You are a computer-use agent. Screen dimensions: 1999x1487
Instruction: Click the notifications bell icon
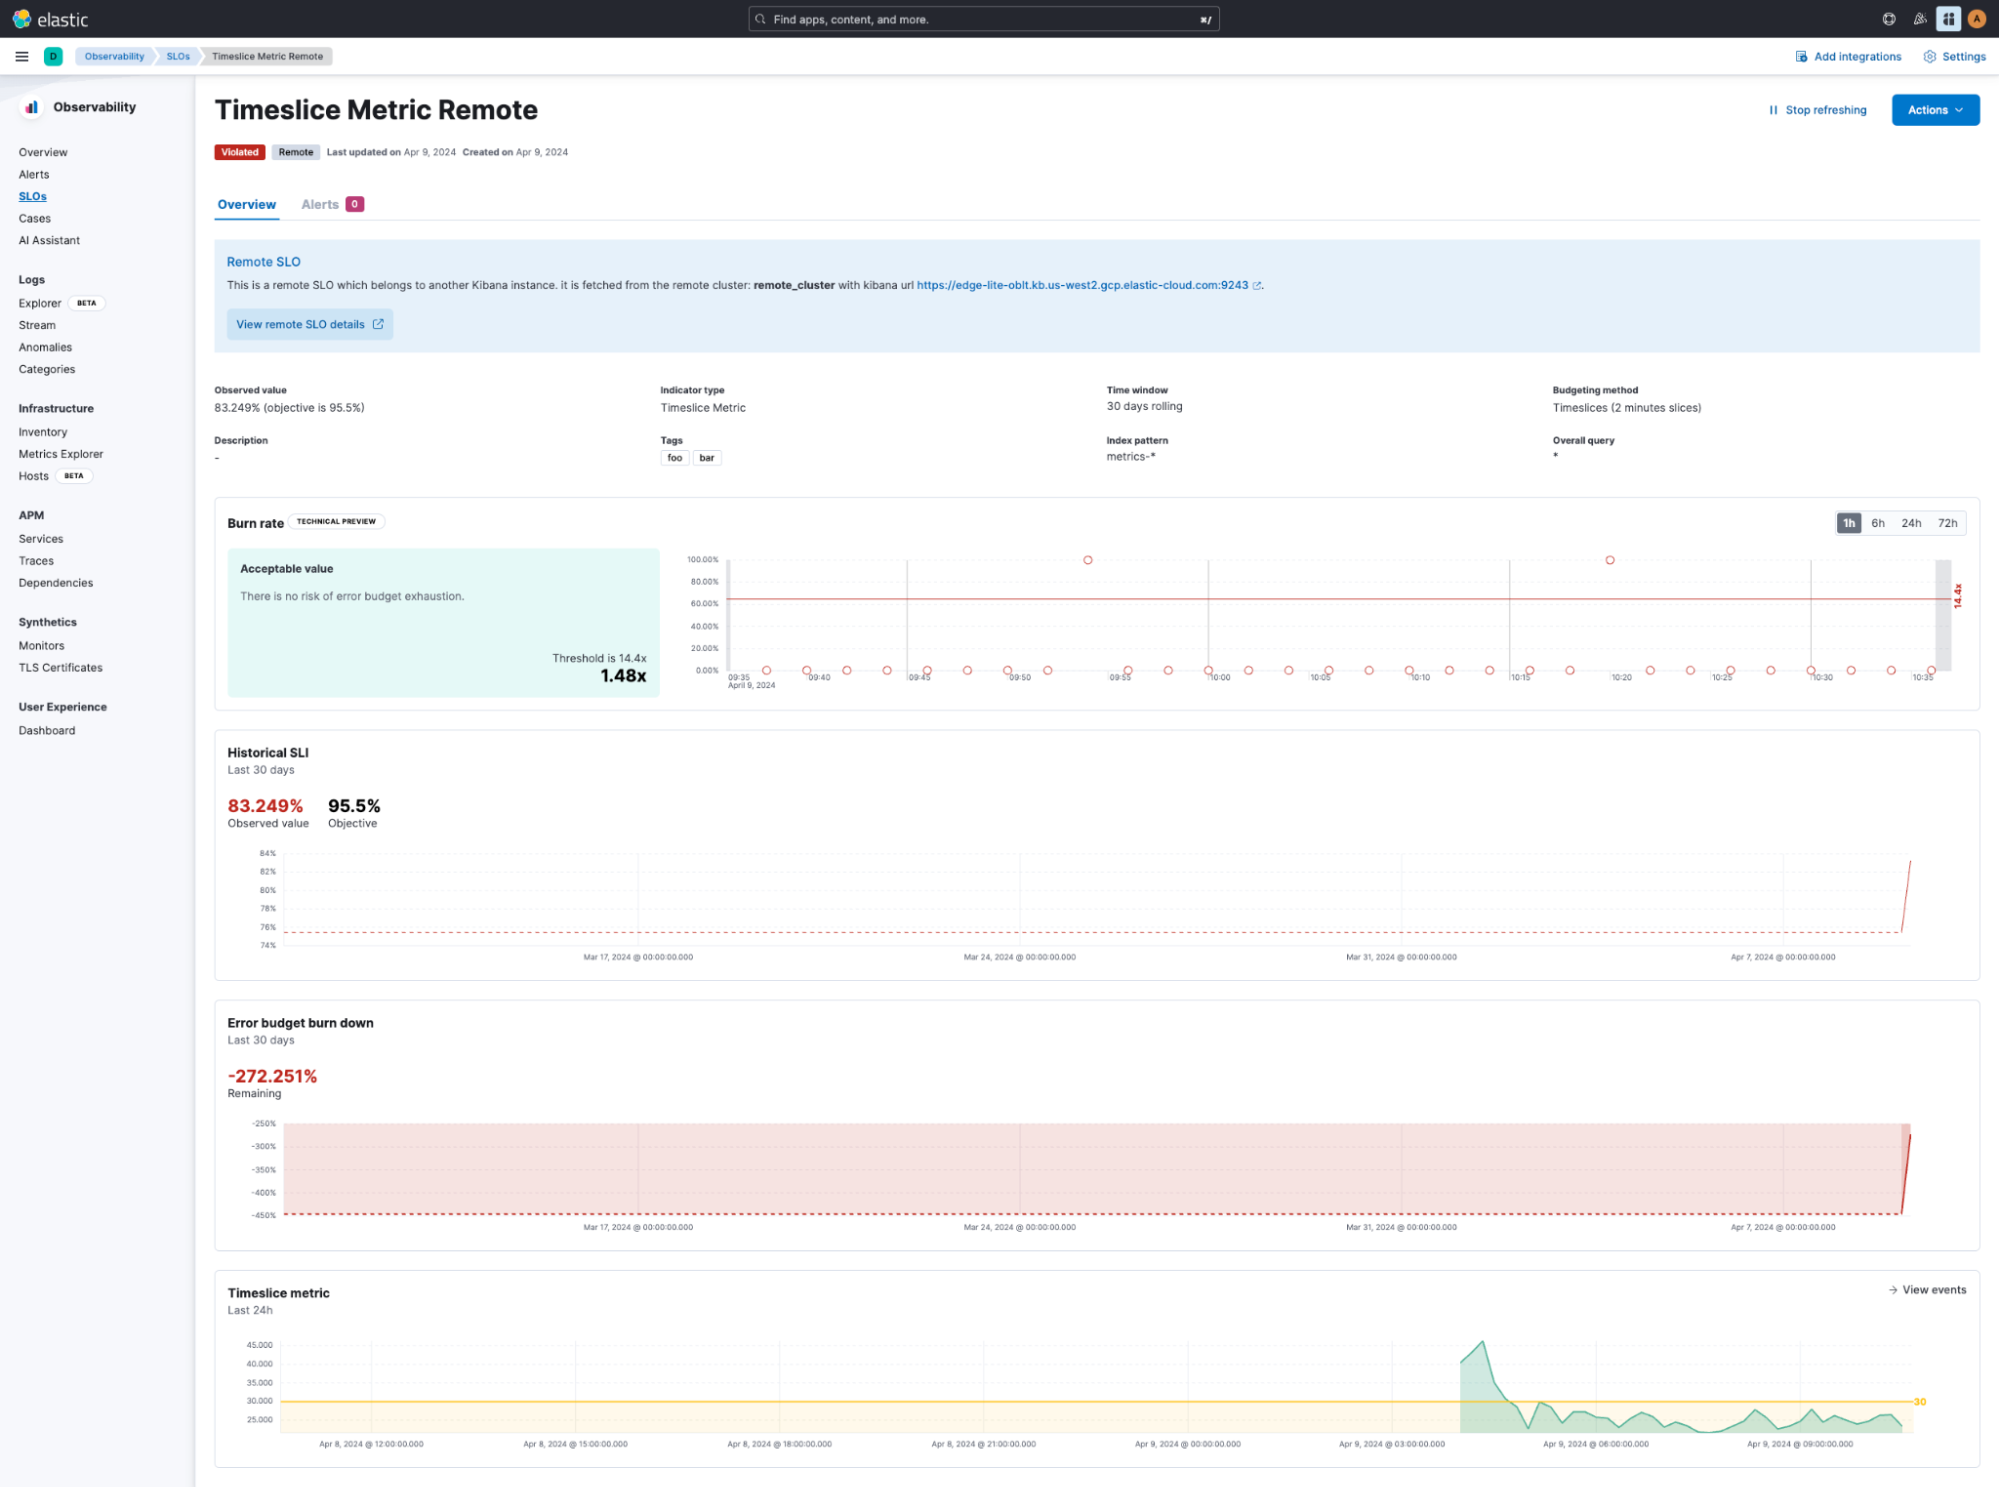click(1918, 19)
